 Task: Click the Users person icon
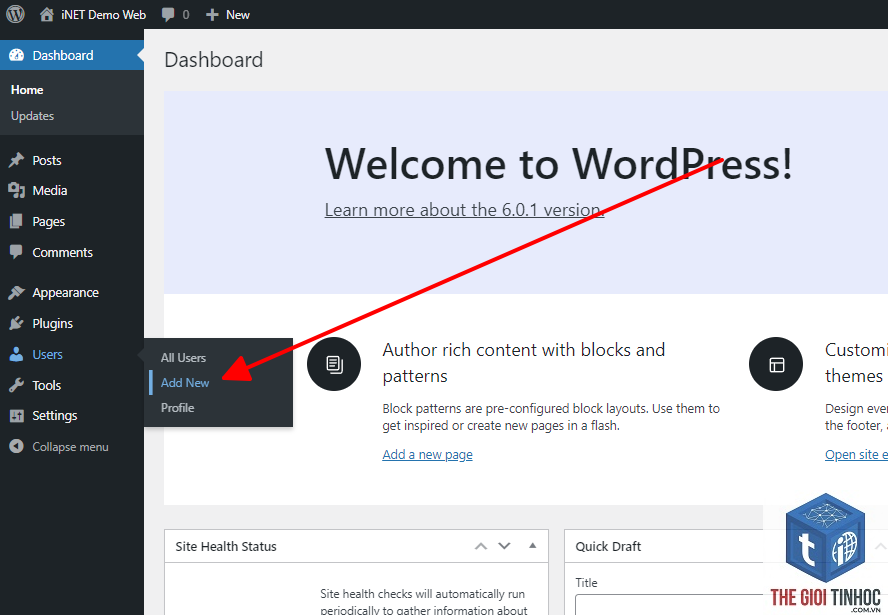[x=16, y=355]
